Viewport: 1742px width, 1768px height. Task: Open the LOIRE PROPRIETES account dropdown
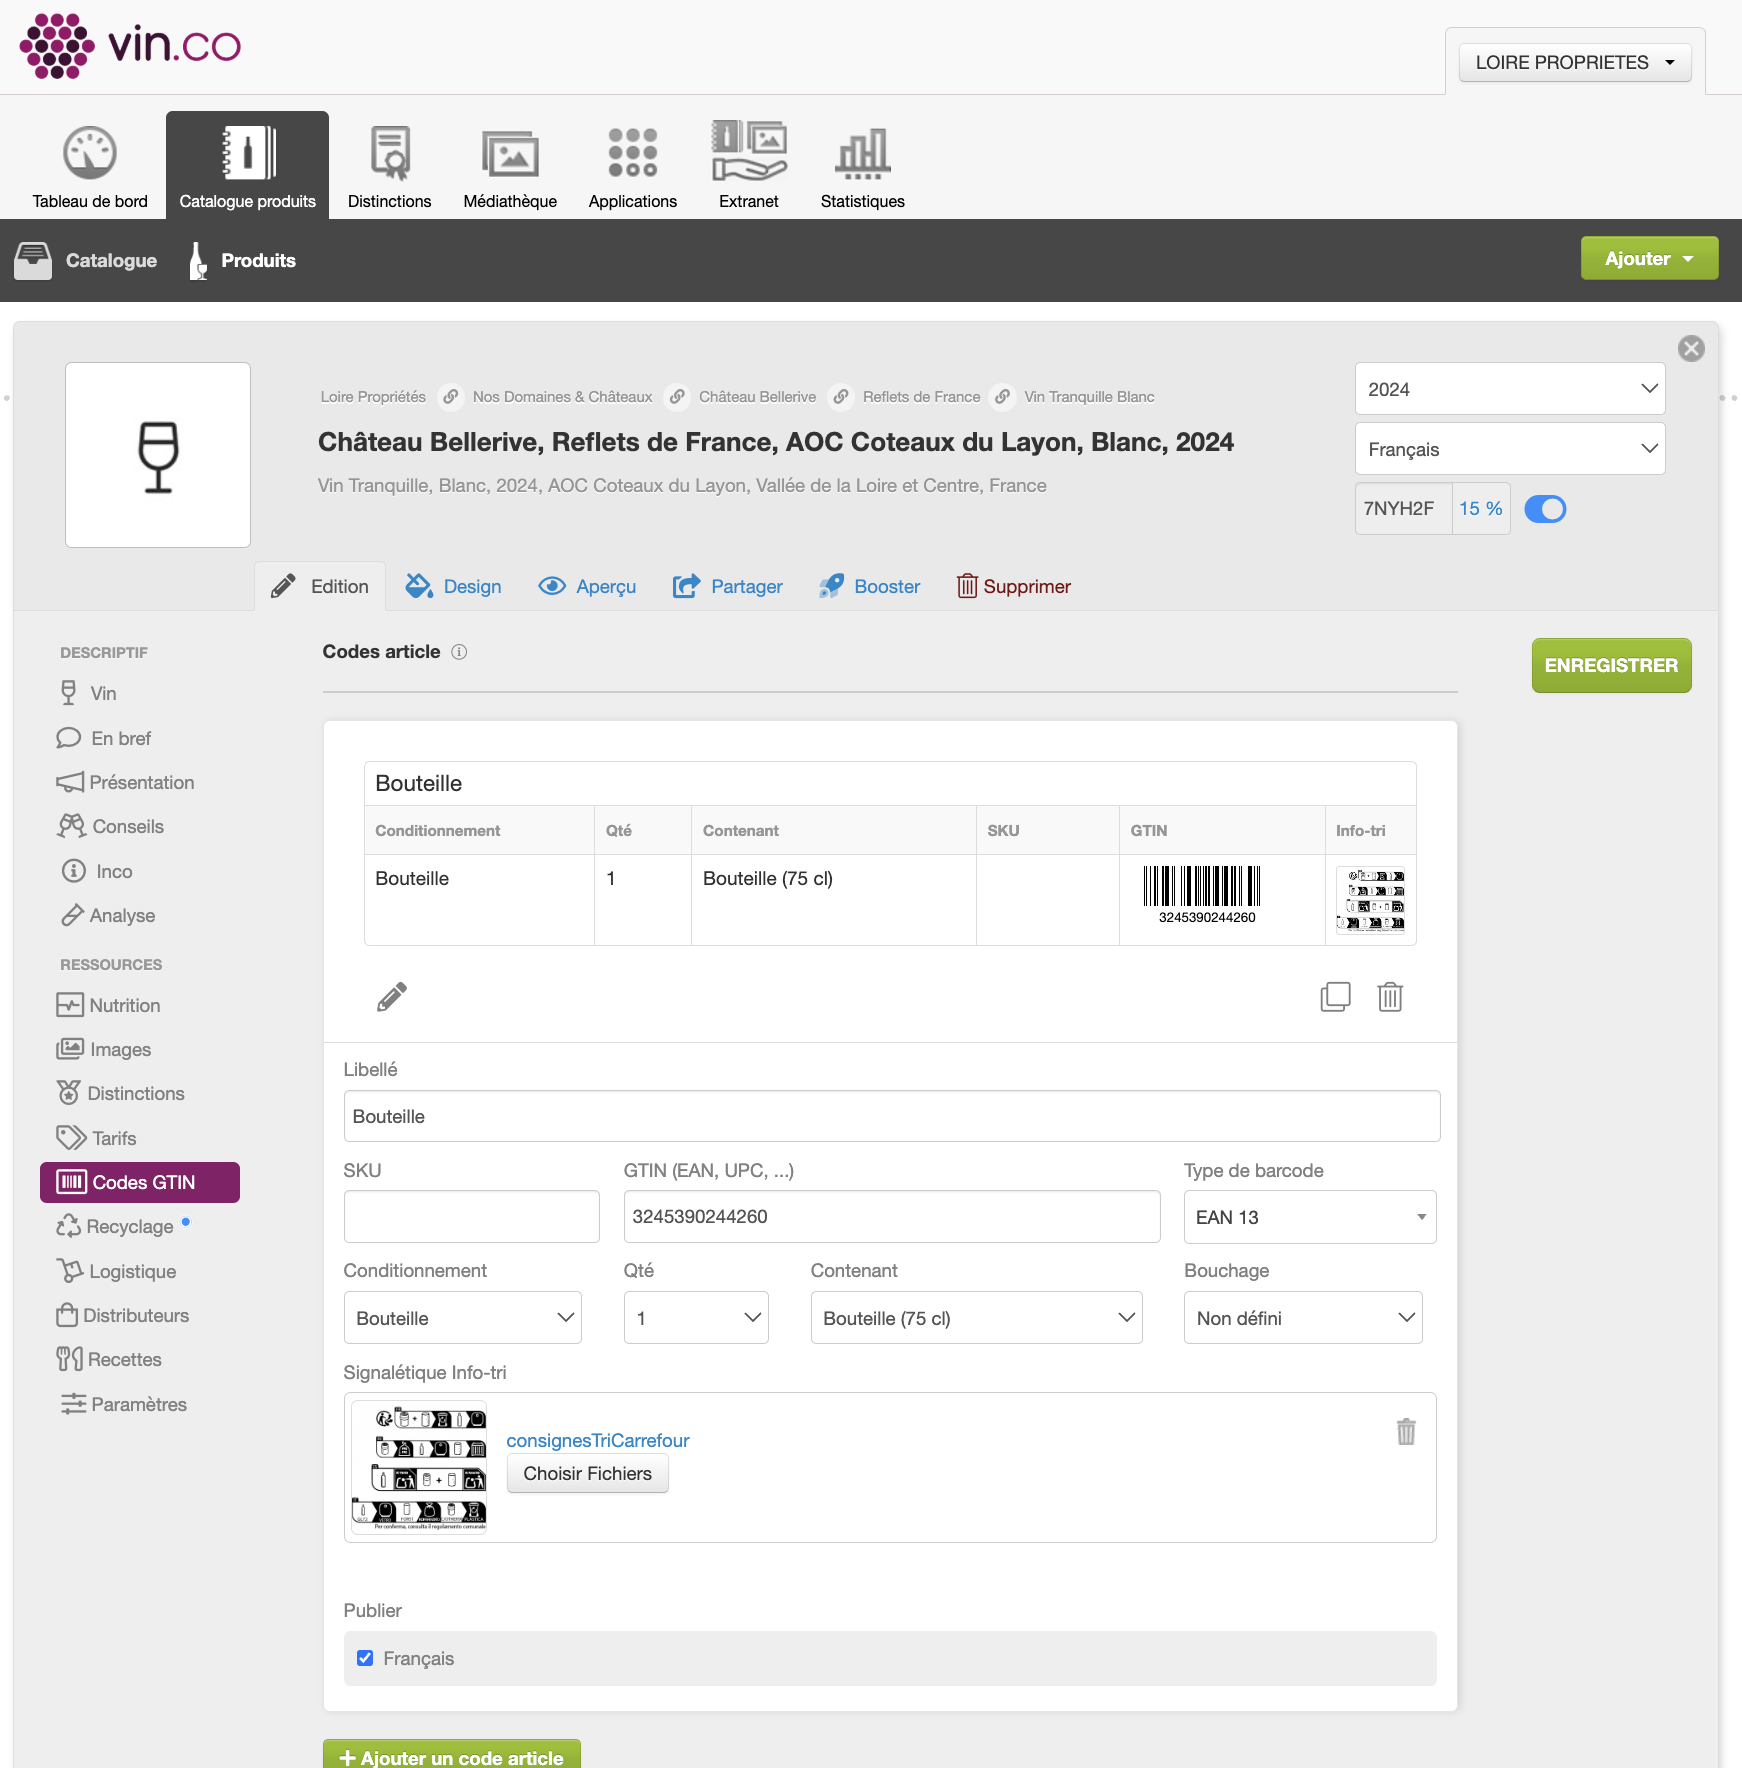tap(1575, 62)
